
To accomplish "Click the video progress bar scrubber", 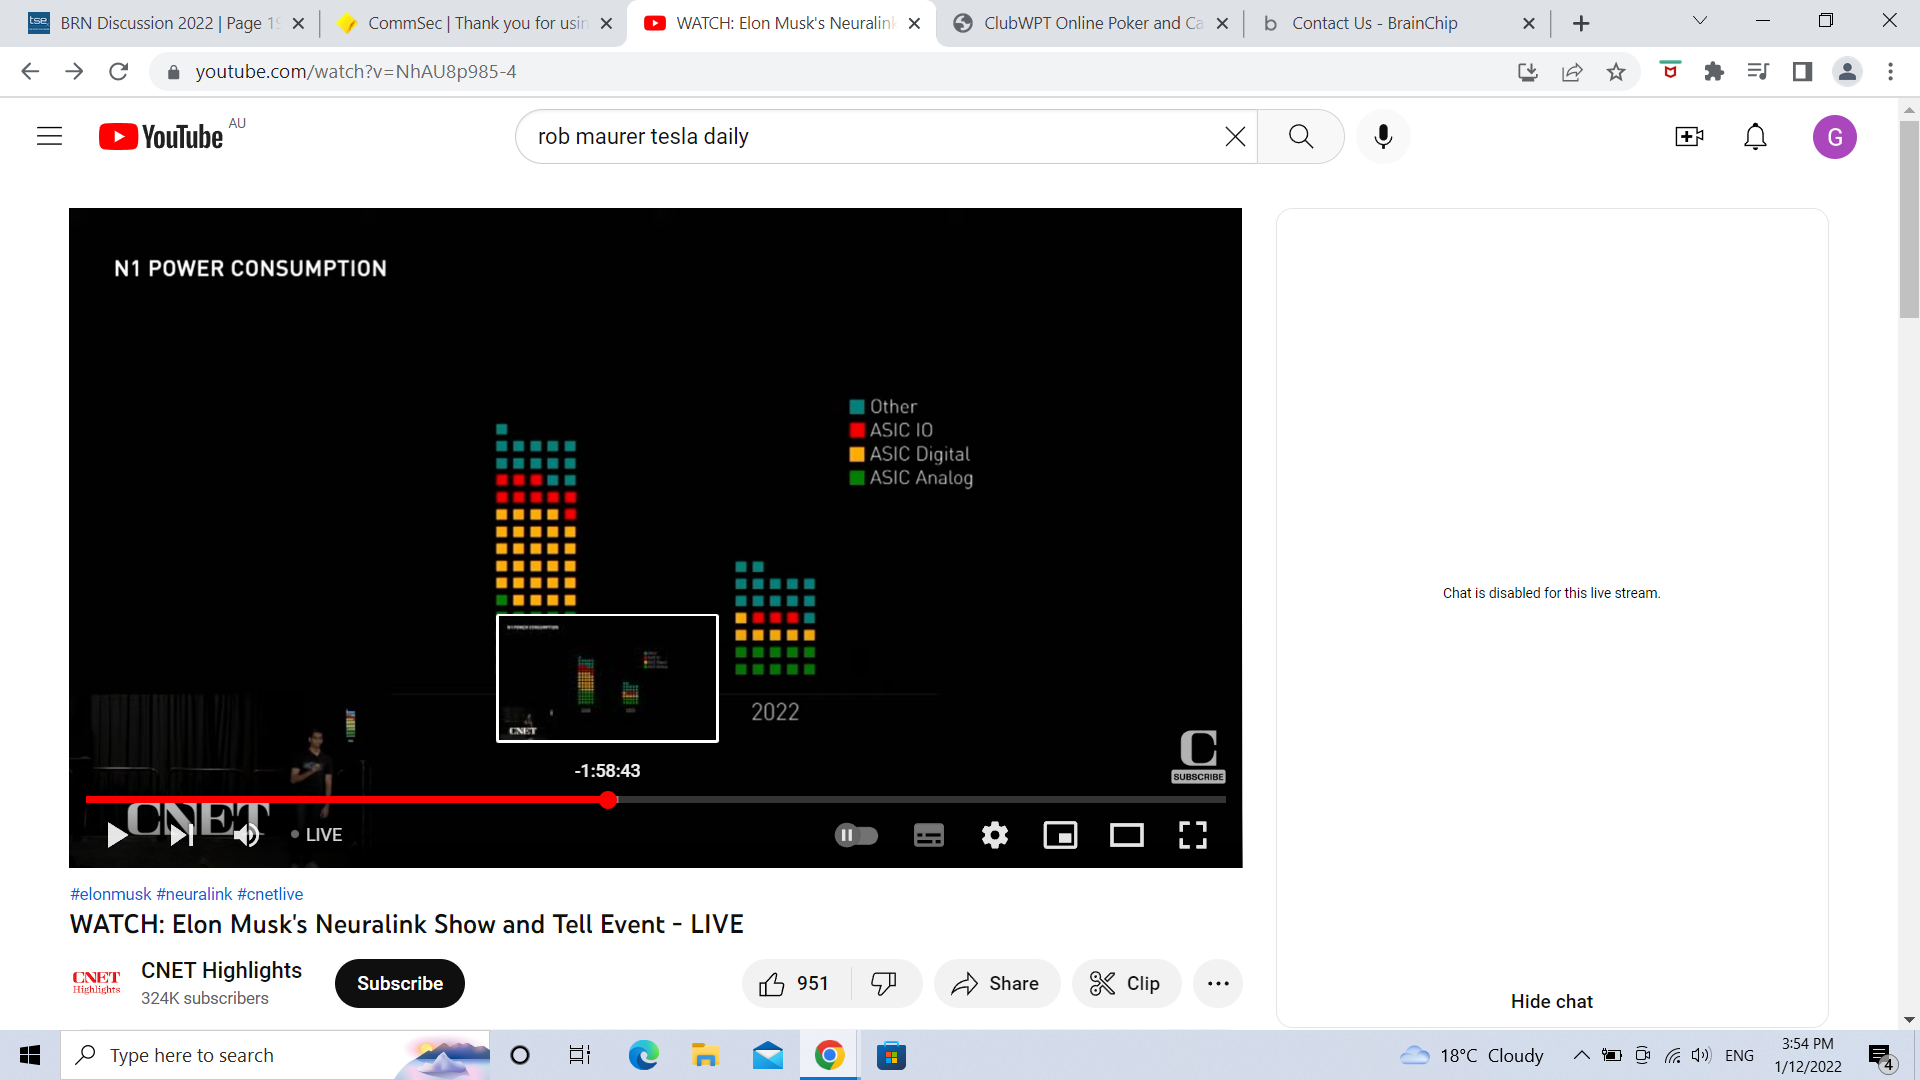I will pos(608,800).
